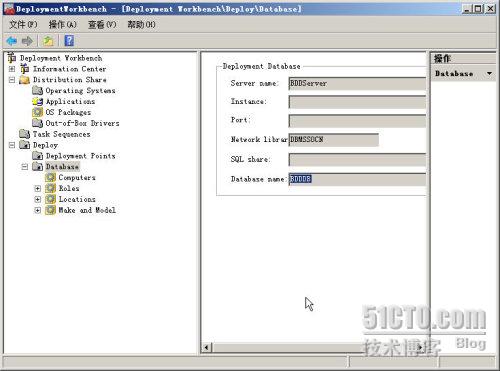Screen dimensions: 500x371
Task: Select Roles under Database
Action: pyautogui.click(x=69, y=188)
